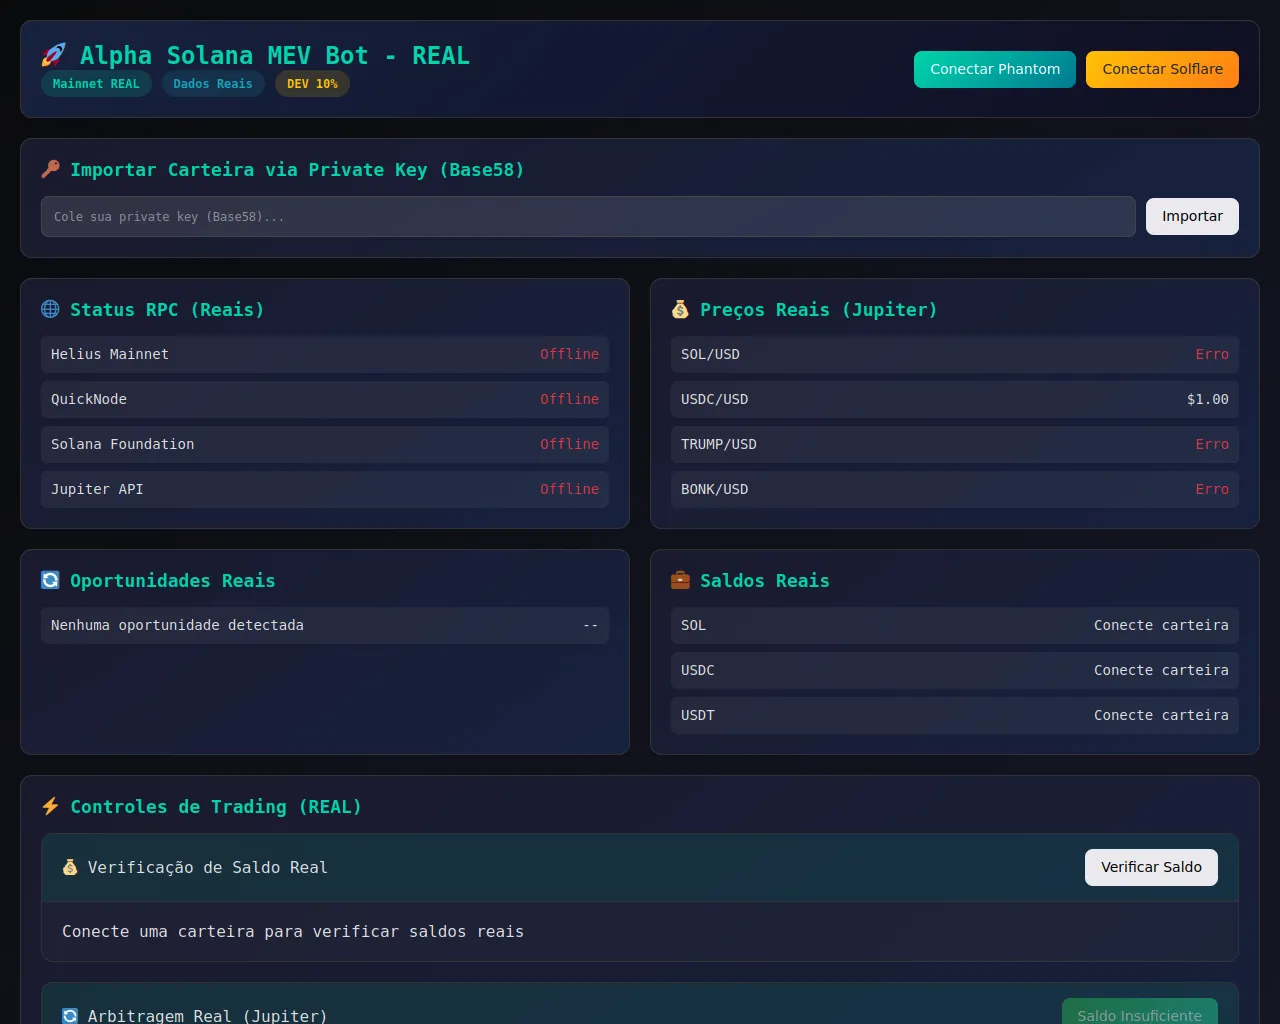Click Conecte carteira in the USDT row
Screen dimensions: 1280x1024
[x=1161, y=715]
